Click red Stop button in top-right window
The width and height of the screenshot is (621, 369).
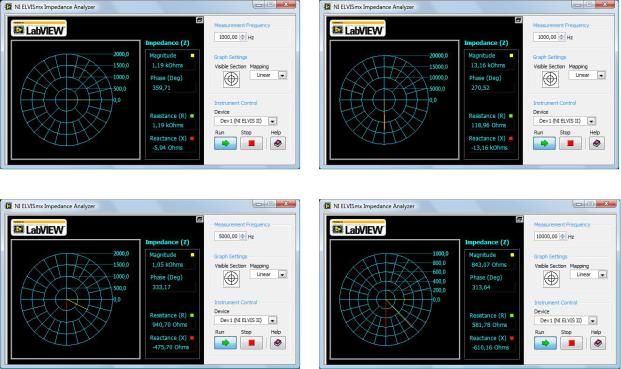click(x=570, y=143)
